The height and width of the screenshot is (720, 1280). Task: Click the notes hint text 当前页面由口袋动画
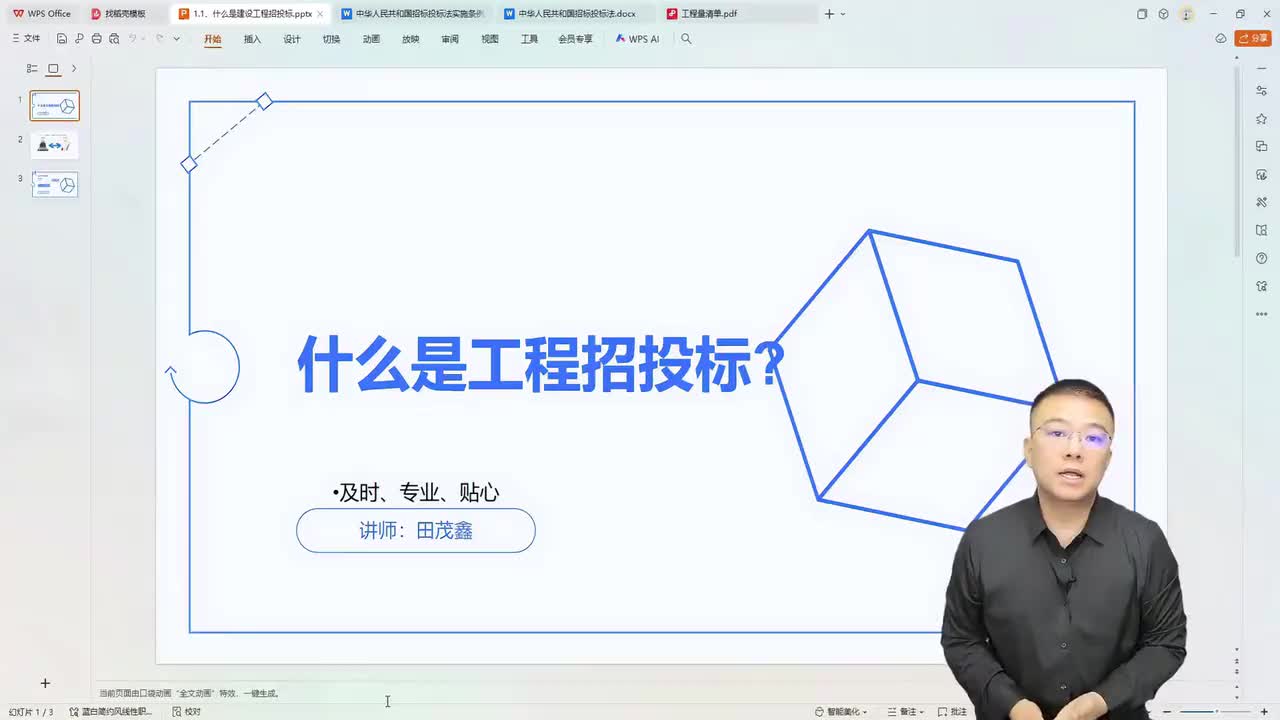pyautogui.click(x=189, y=693)
